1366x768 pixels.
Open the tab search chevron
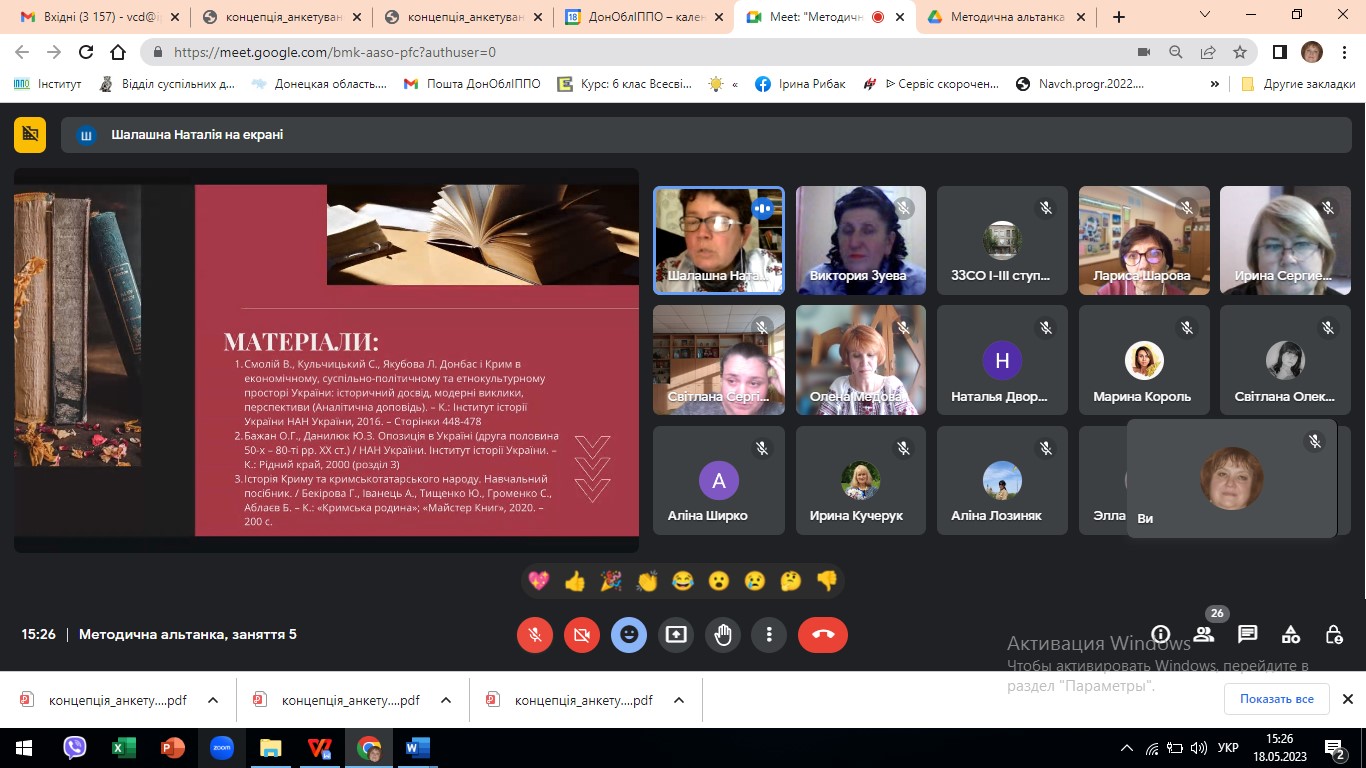coord(1204,15)
